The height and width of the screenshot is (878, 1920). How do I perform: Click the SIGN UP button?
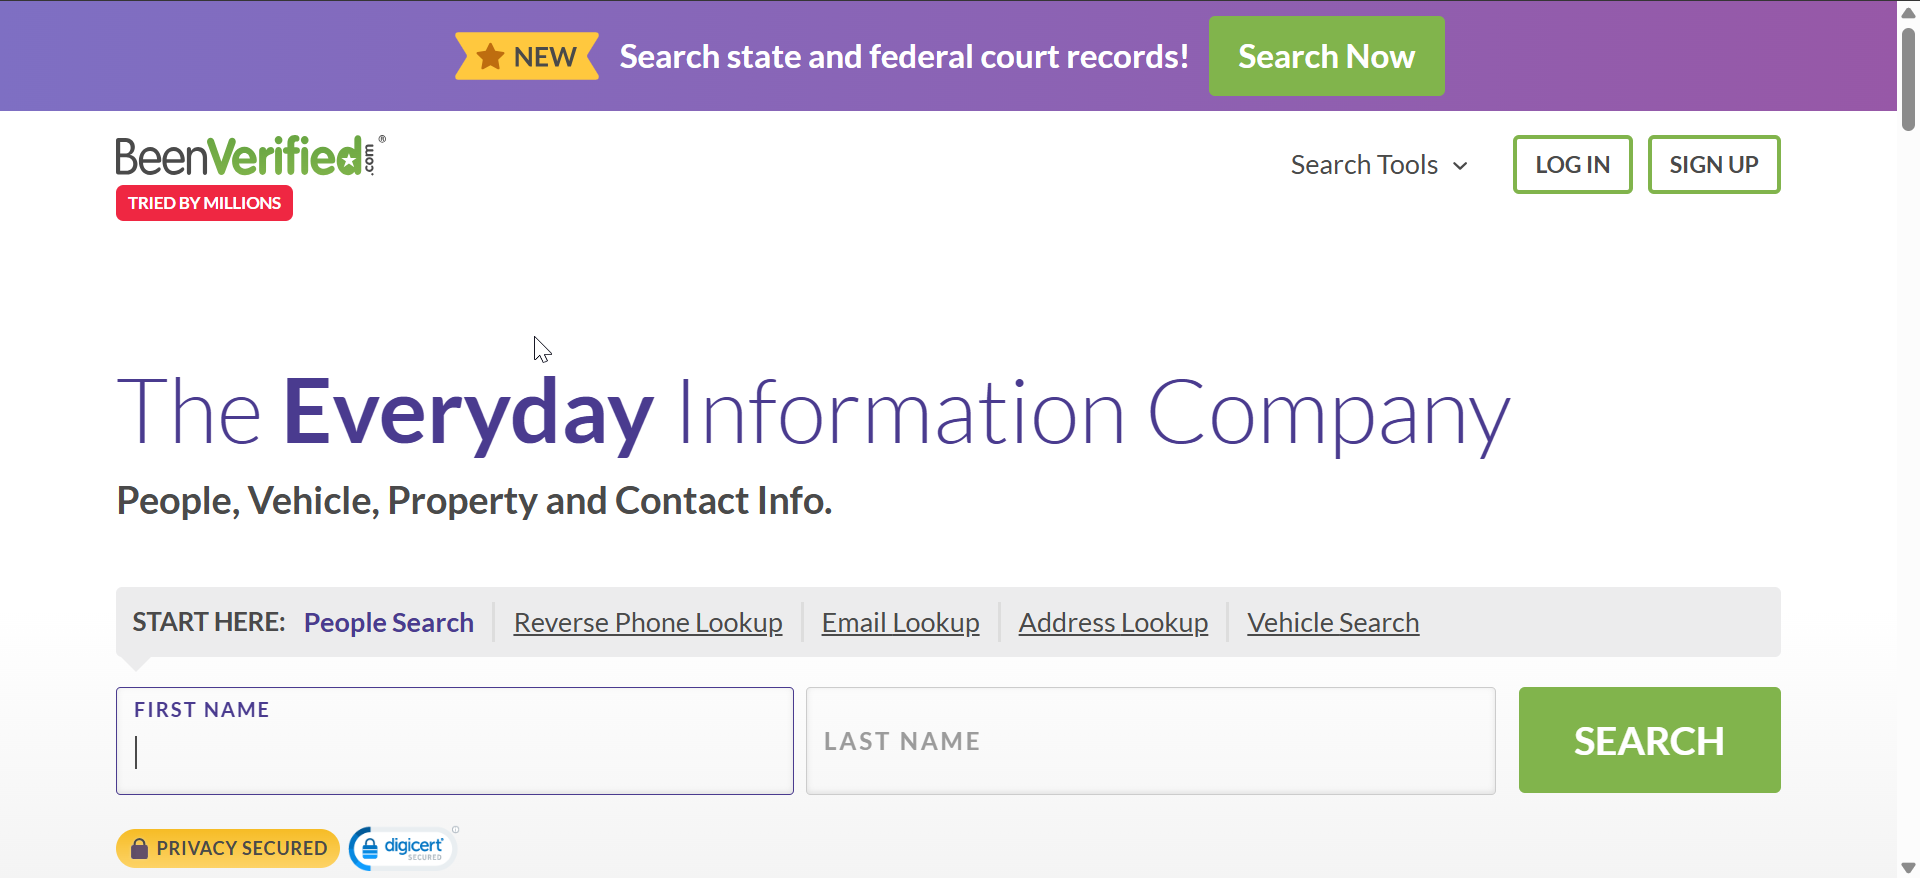1713,165
